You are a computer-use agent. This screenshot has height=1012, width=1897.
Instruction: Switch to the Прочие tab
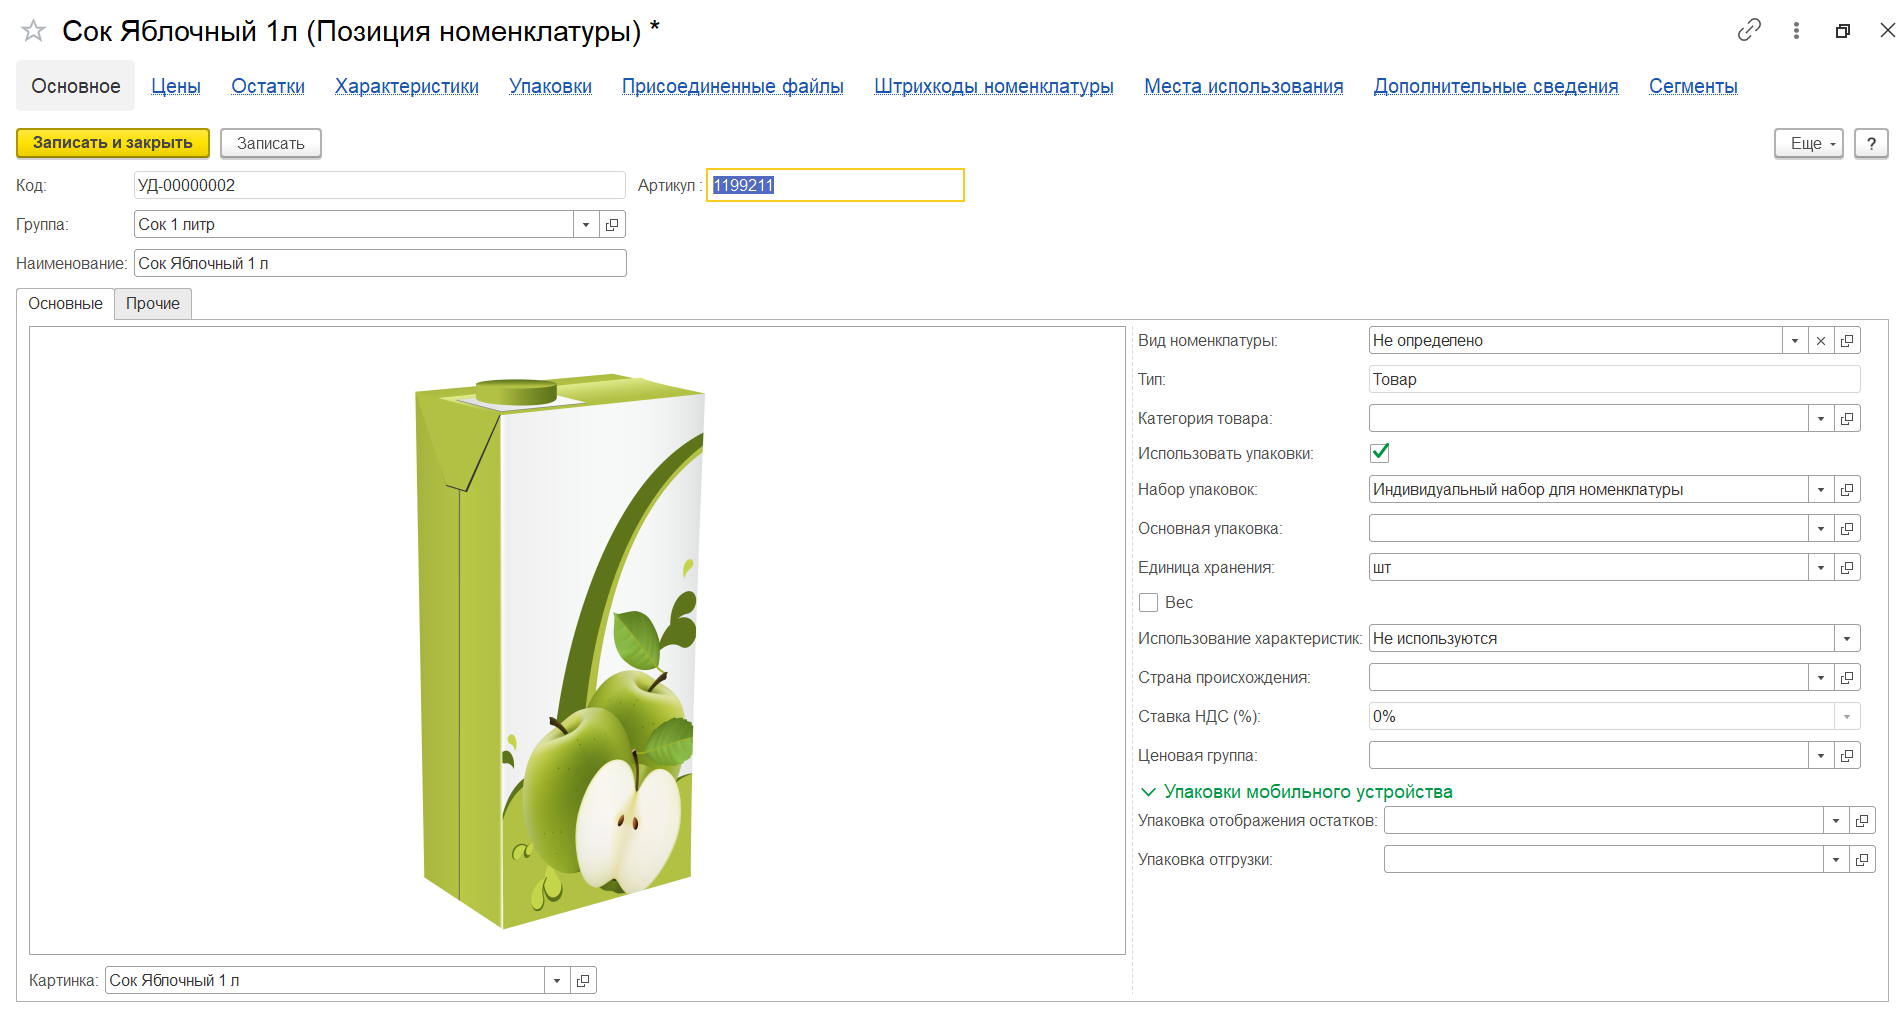[x=153, y=304]
